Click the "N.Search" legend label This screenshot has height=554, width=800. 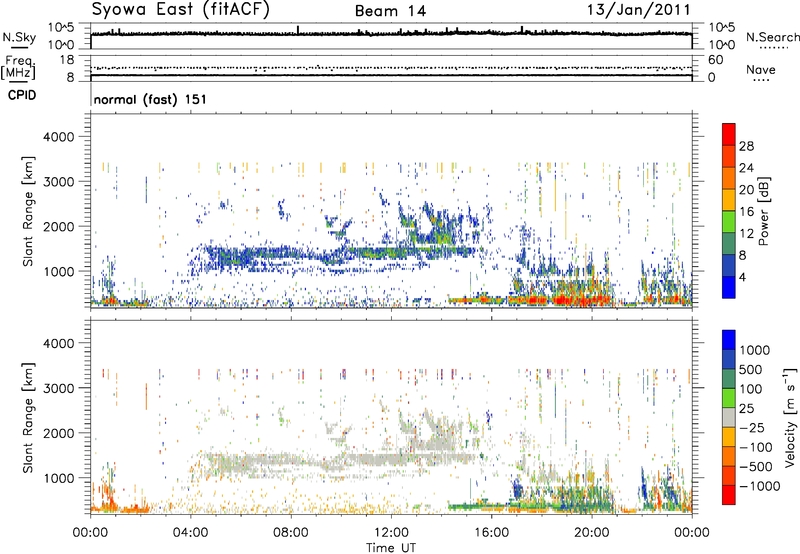coord(773,37)
